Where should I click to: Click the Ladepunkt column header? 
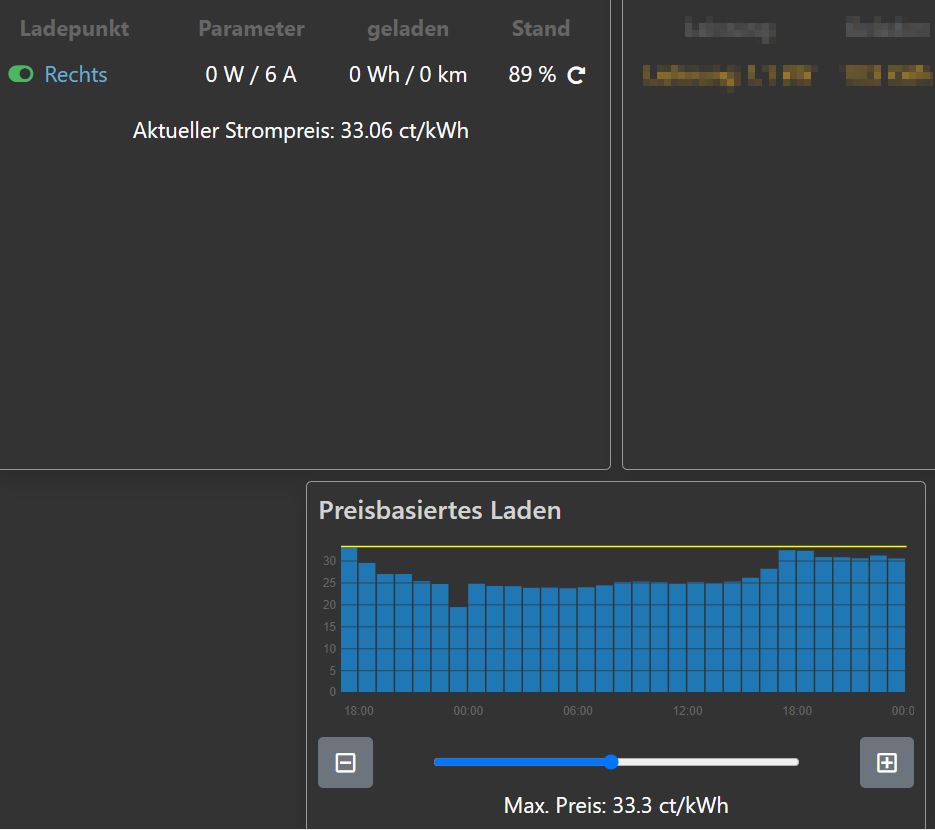pyautogui.click(x=74, y=29)
